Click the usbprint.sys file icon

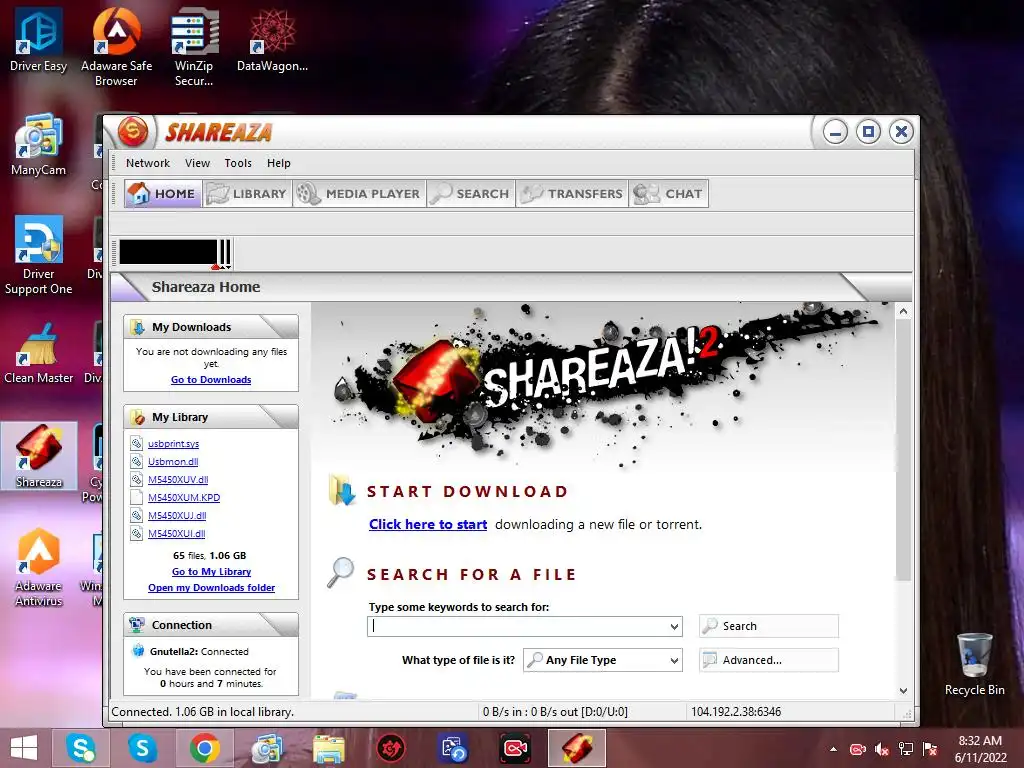136,443
